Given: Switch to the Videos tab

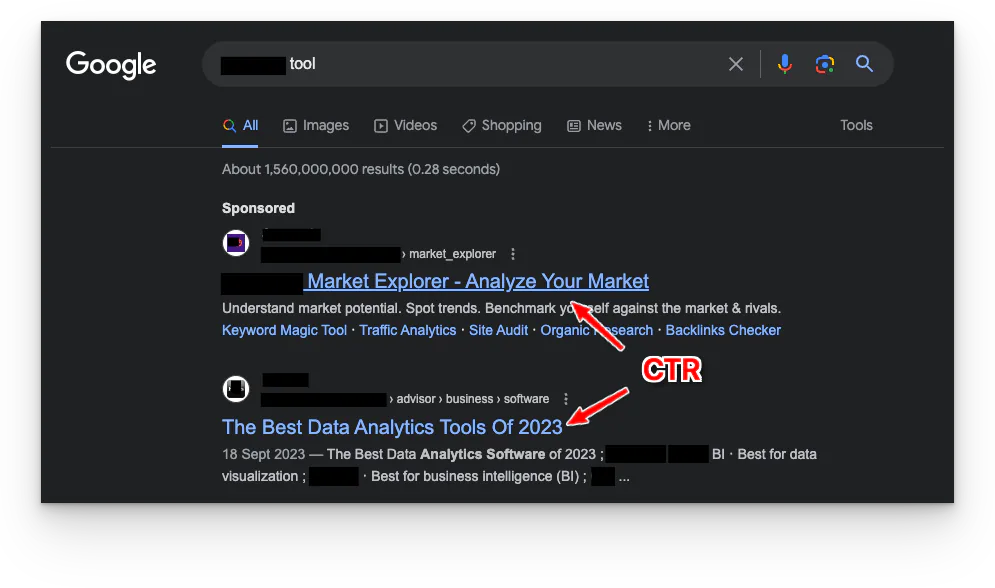Looking at the screenshot, I should (x=405, y=126).
